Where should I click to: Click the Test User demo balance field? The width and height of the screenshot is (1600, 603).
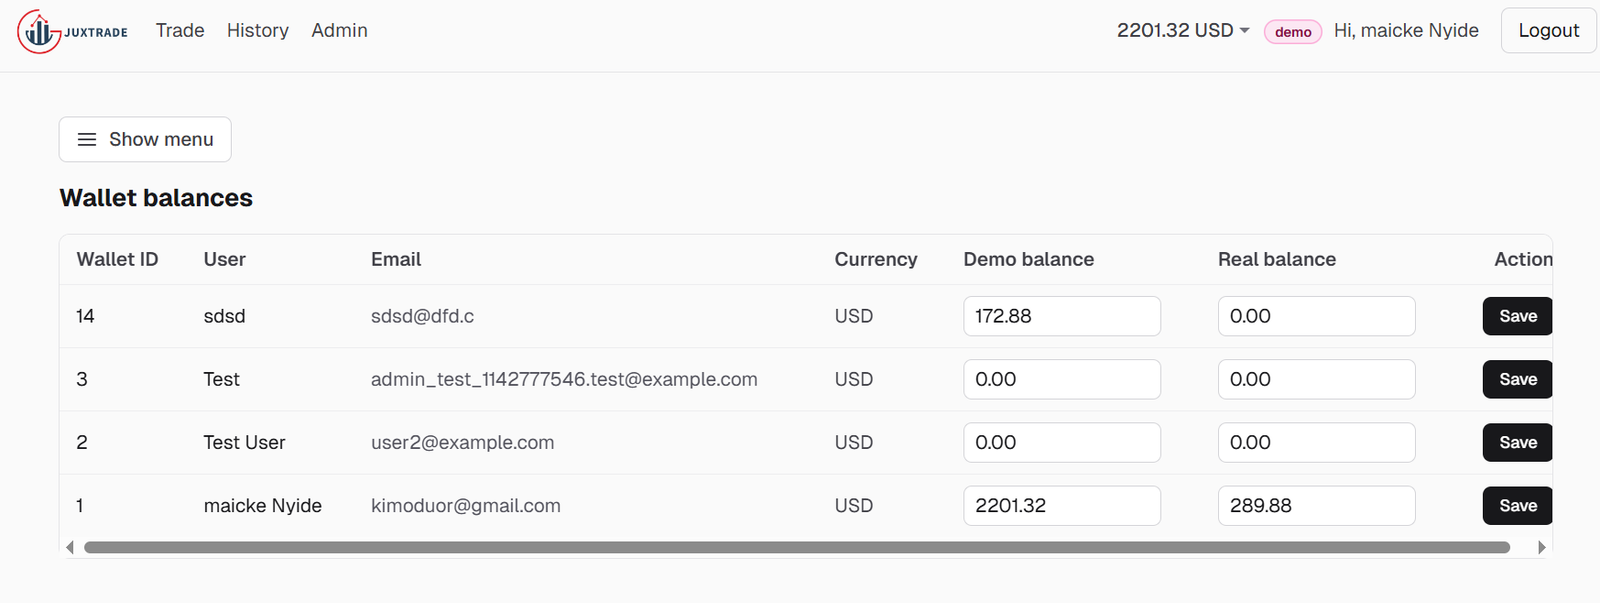(x=1061, y=442)
